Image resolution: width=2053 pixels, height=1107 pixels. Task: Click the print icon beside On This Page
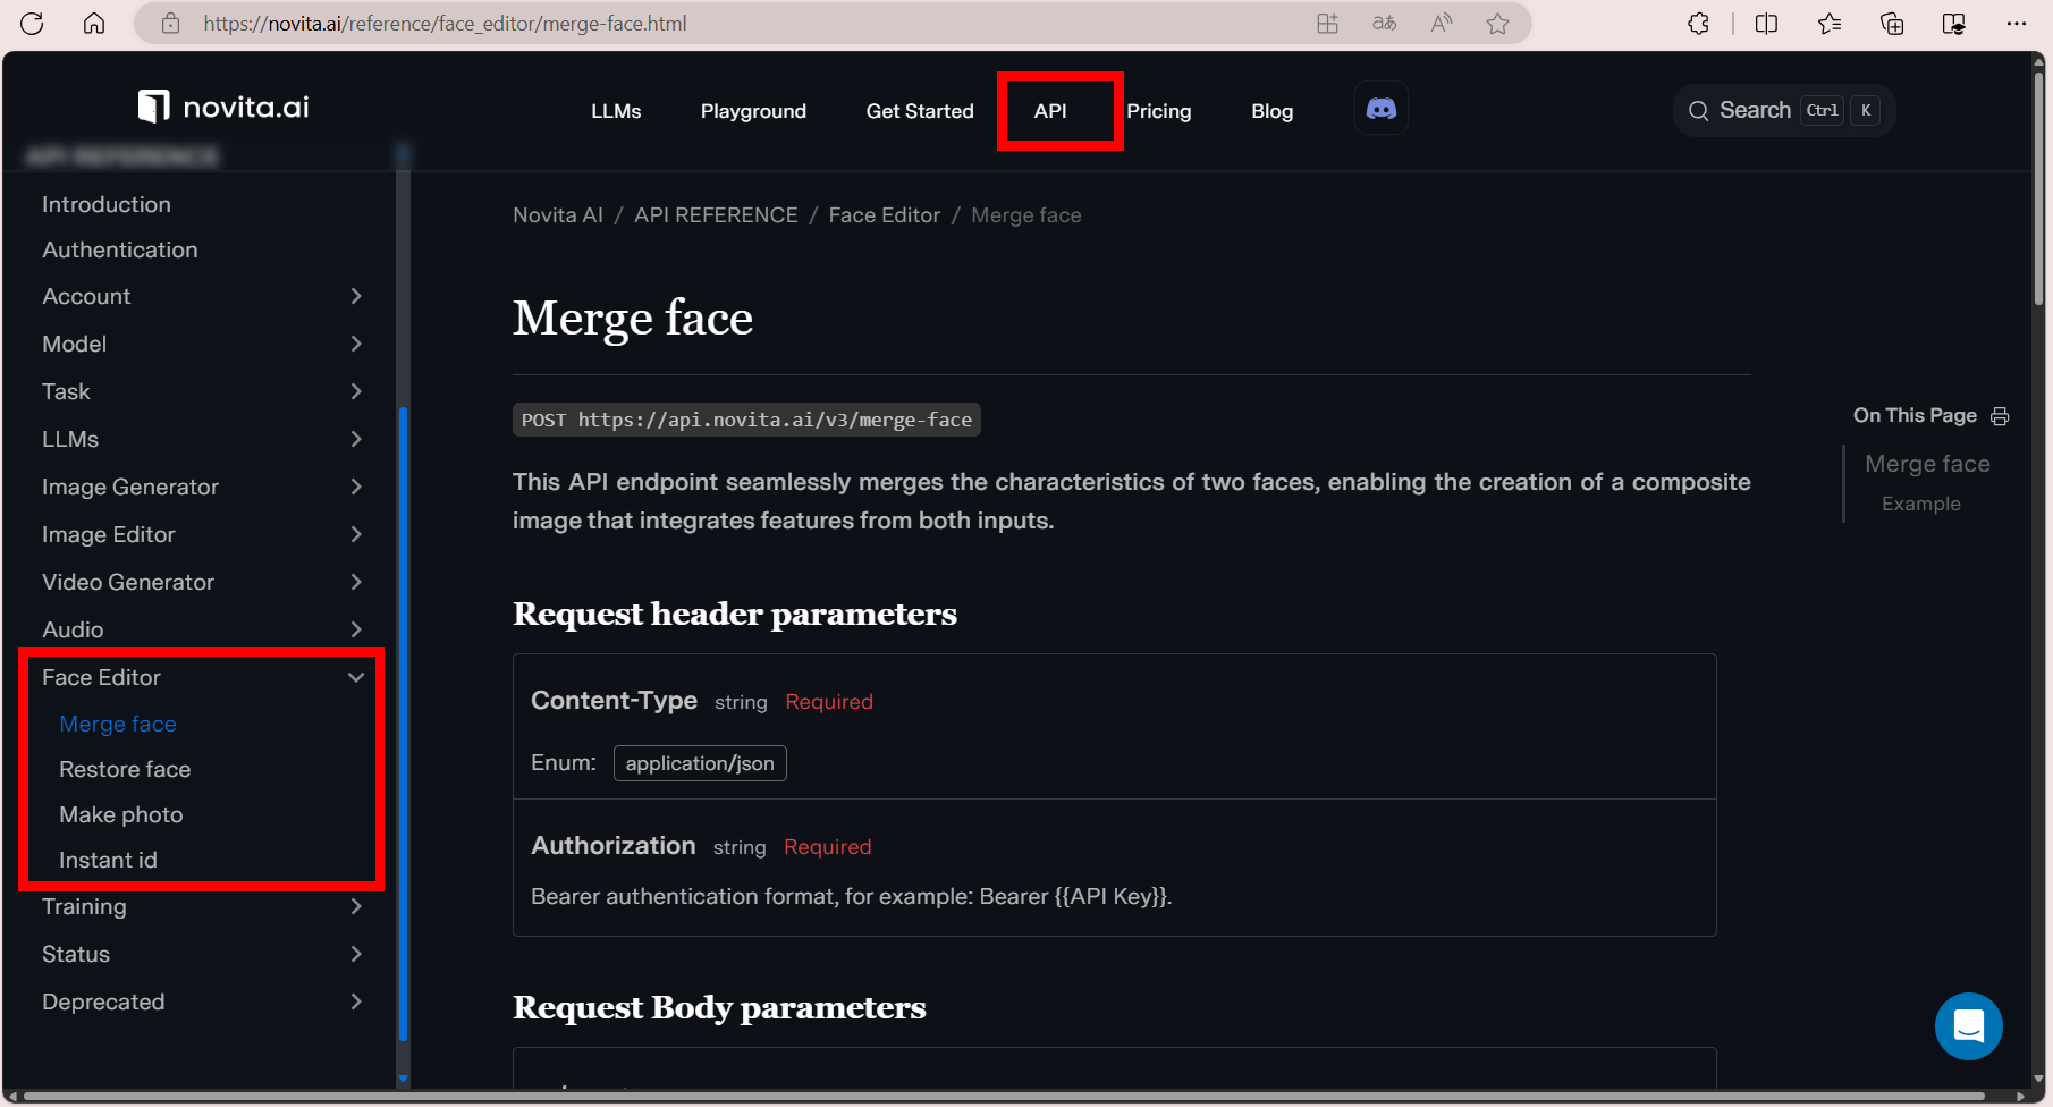[x=2000, y=416]
